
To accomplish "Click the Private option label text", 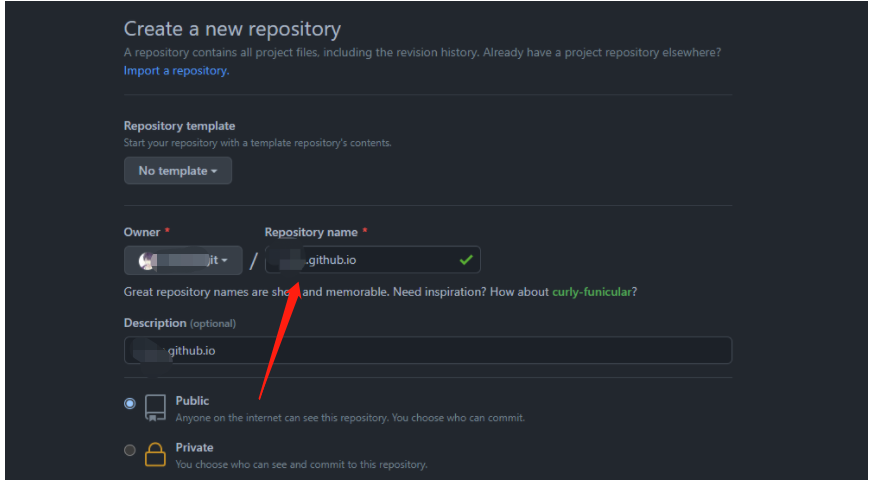I will 194,447.
